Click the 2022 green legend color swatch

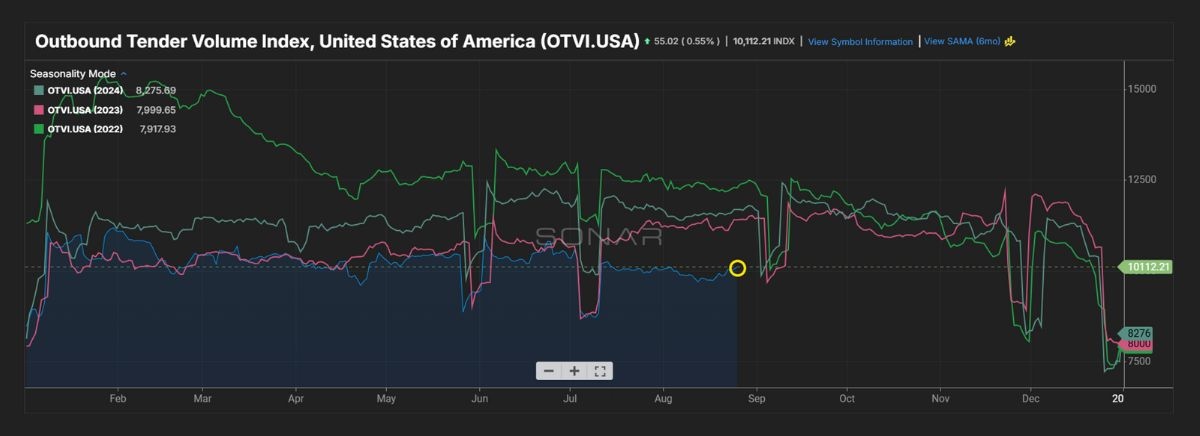pyautogui.click(x=39, y=128)
